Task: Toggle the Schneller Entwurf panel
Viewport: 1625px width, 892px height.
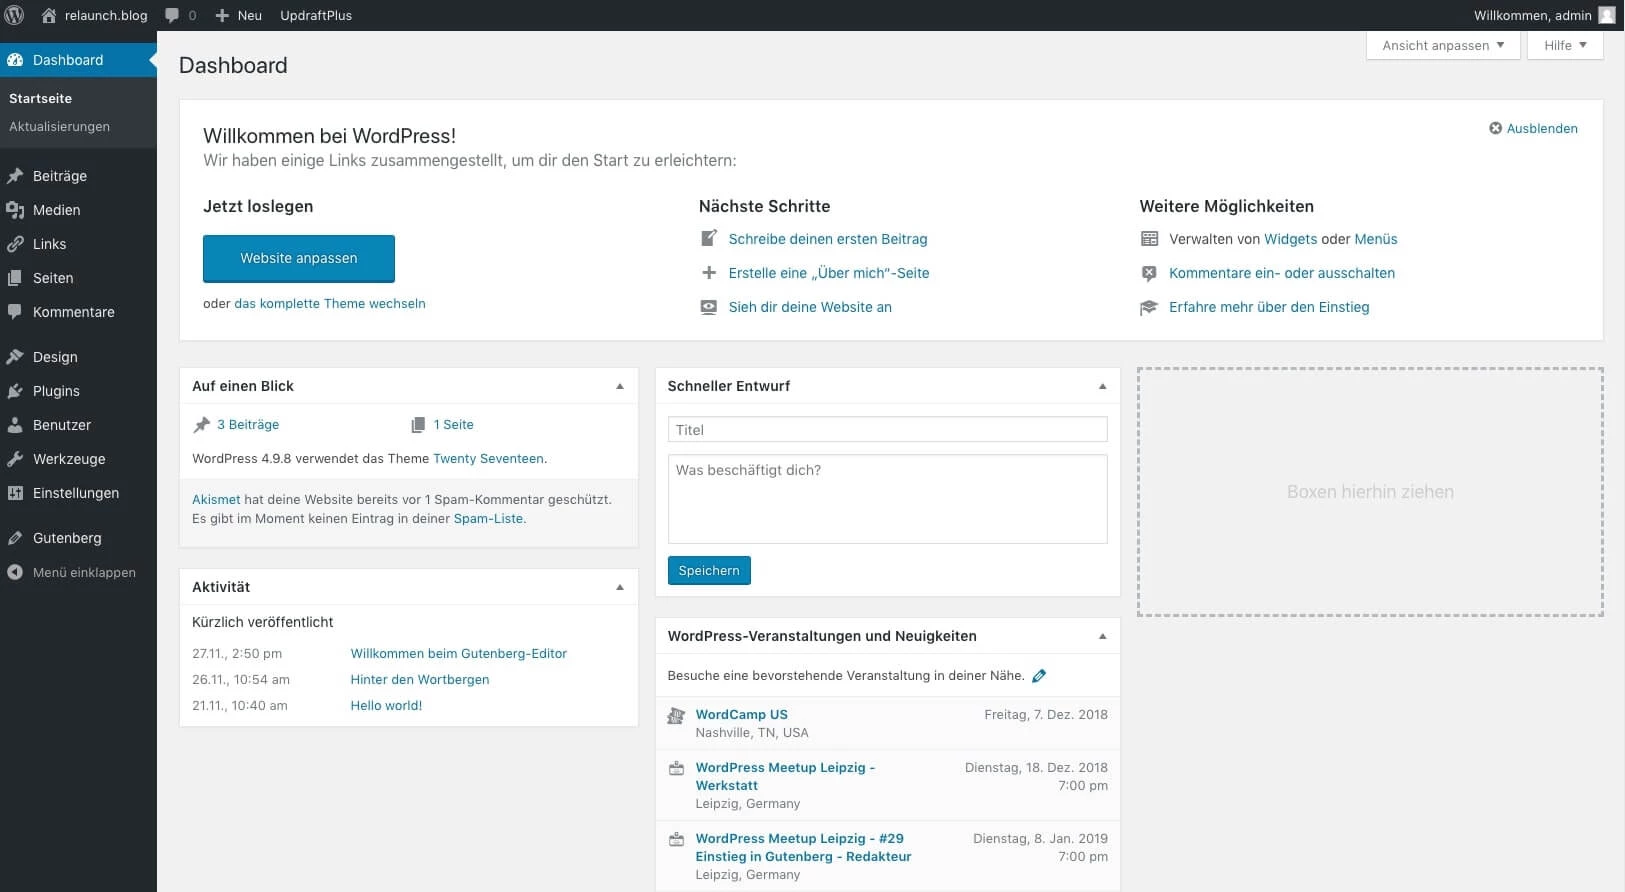Action: (x=1102, y=386)
